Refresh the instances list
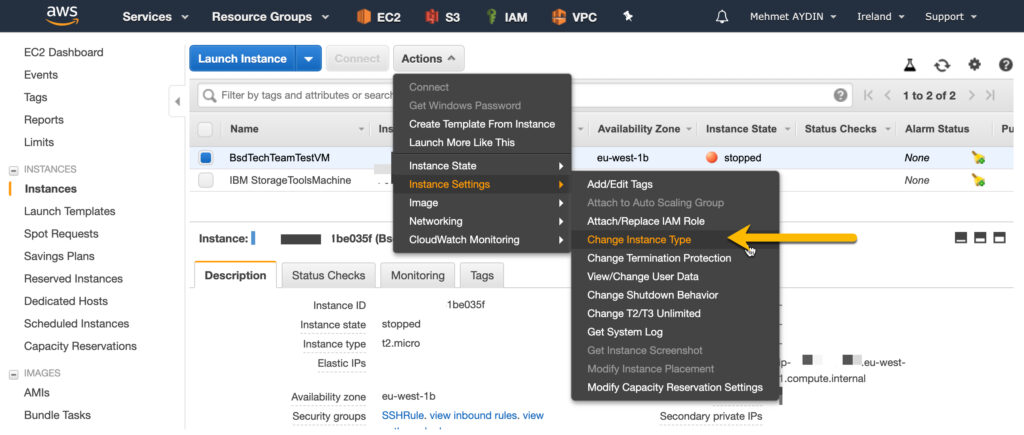Viewport: 1024px width, 435px height. [942, 65]
